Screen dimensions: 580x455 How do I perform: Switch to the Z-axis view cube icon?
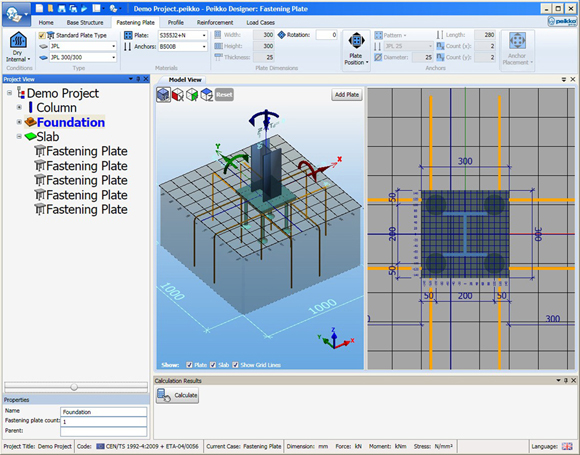(206, 95)
